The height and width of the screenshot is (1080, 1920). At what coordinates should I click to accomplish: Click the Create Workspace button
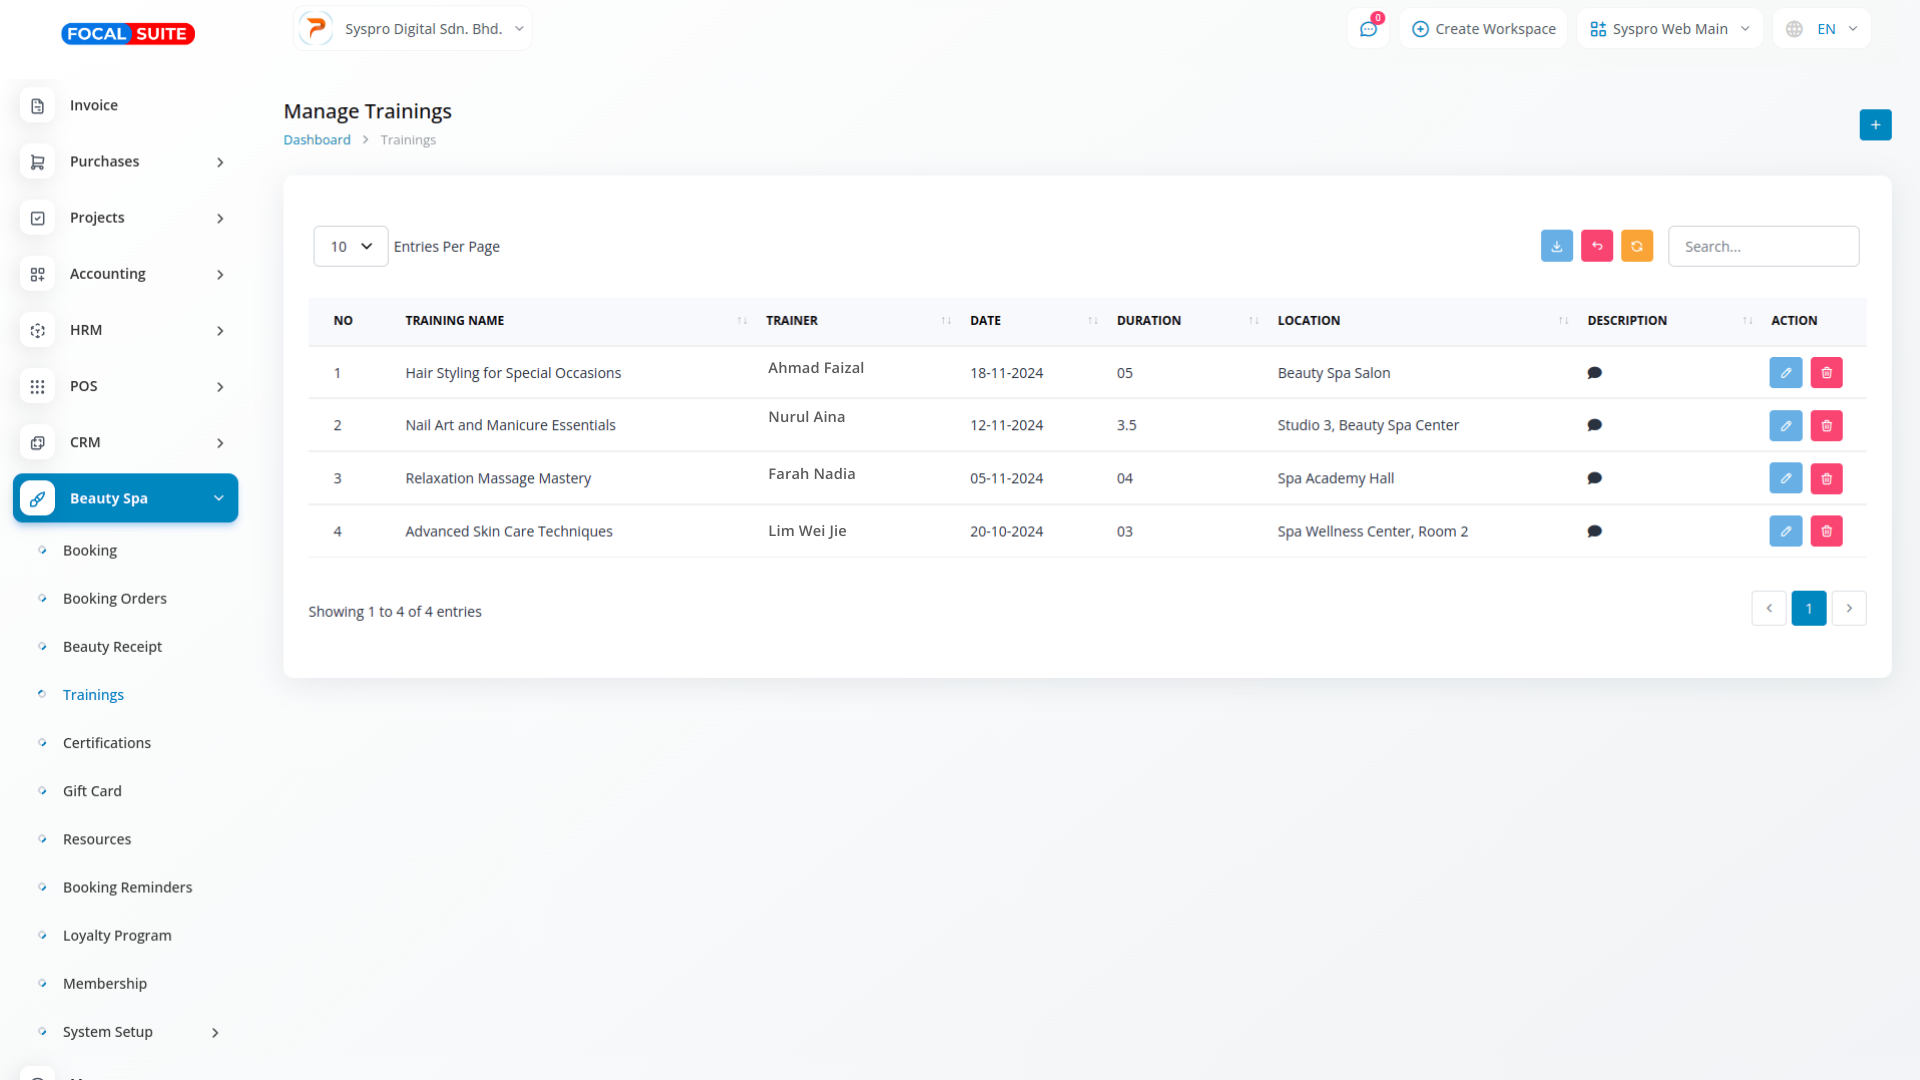(1484, 29)
